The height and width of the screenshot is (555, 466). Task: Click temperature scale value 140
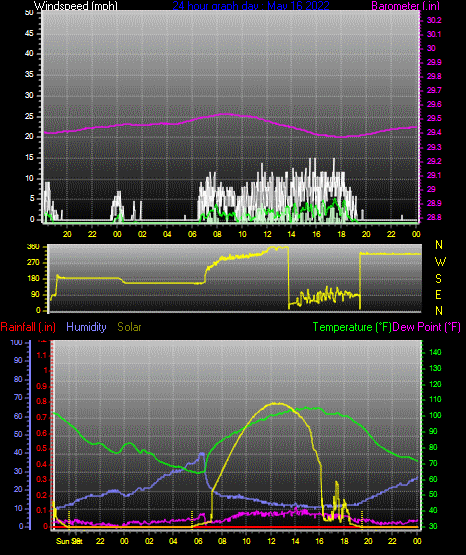[x=435, y=352]
